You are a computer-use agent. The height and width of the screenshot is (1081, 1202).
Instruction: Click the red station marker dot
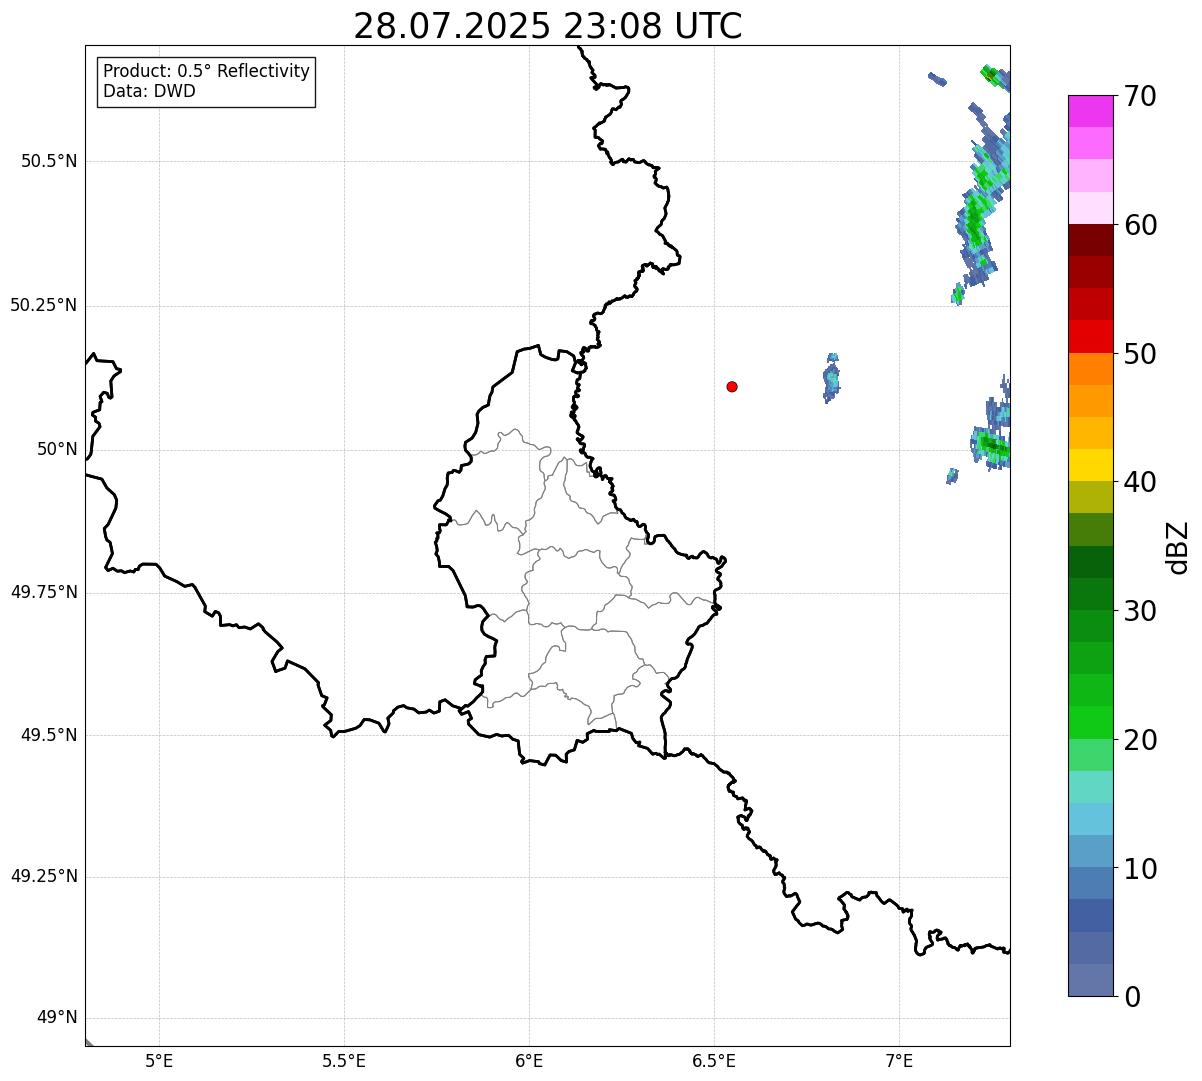pyautogui.click(x=732, y=386)
